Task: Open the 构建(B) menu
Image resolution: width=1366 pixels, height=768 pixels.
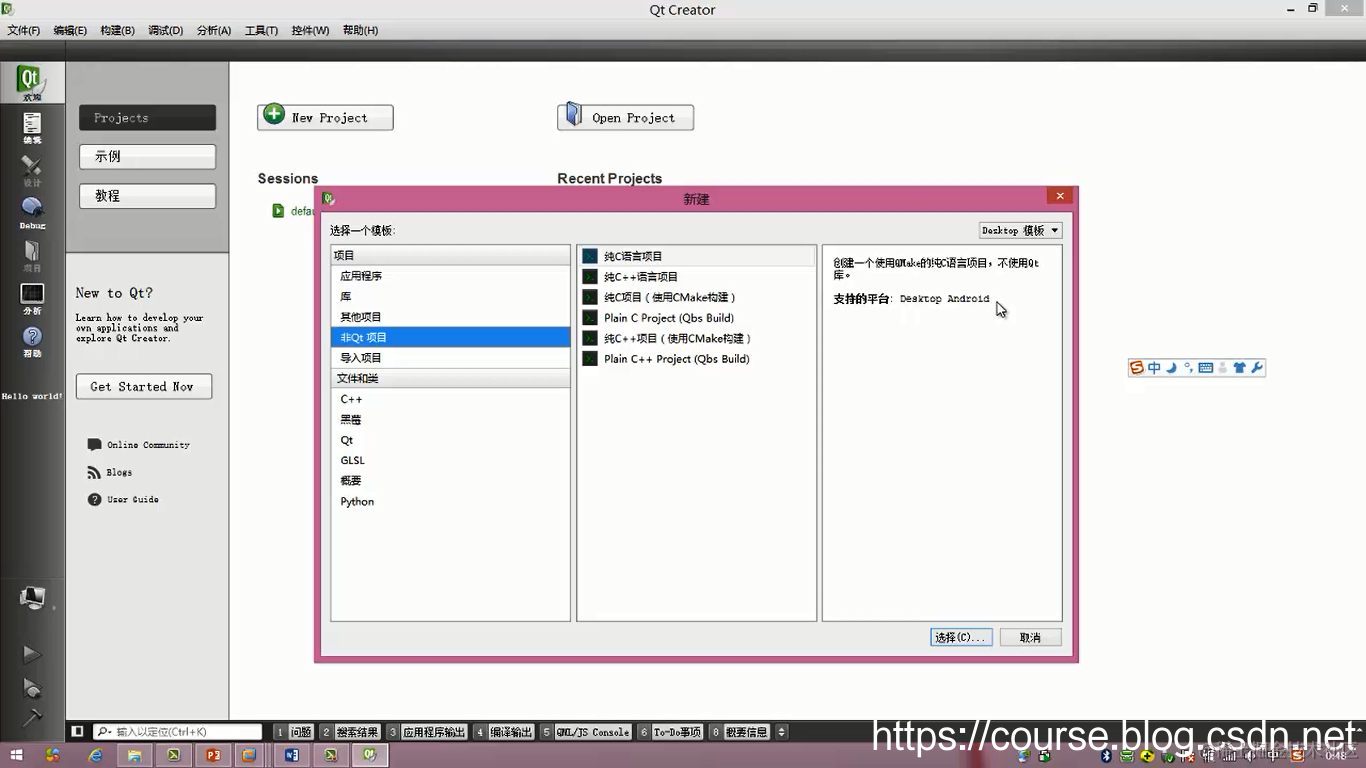Action: (x=117, y=30)
